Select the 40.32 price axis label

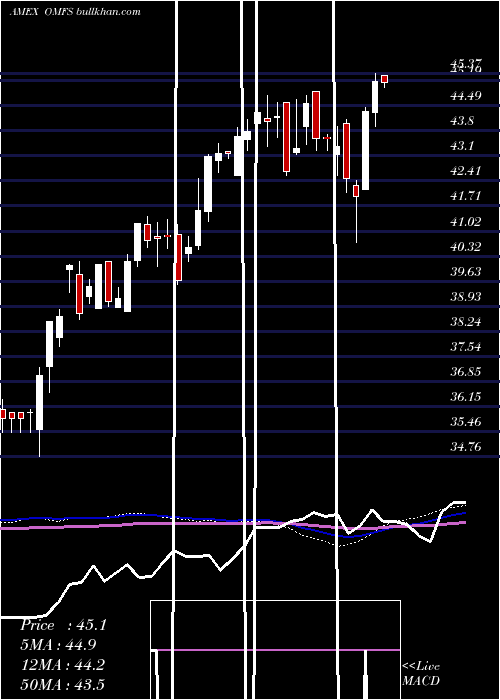466,246
